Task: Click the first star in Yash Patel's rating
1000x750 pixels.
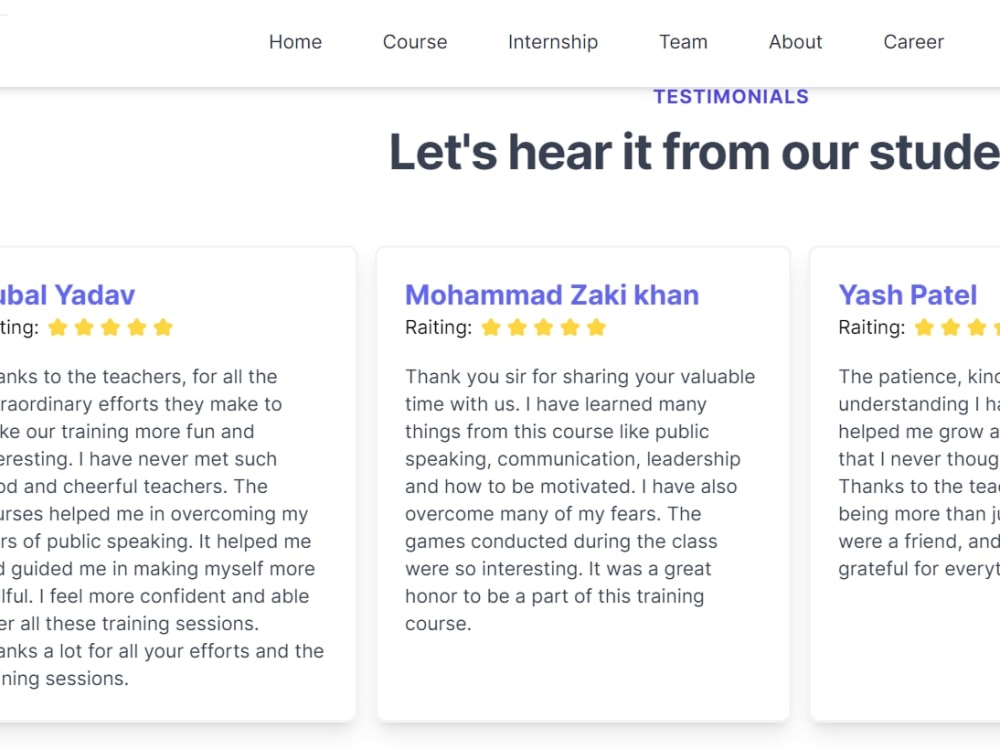Action: 924,327
